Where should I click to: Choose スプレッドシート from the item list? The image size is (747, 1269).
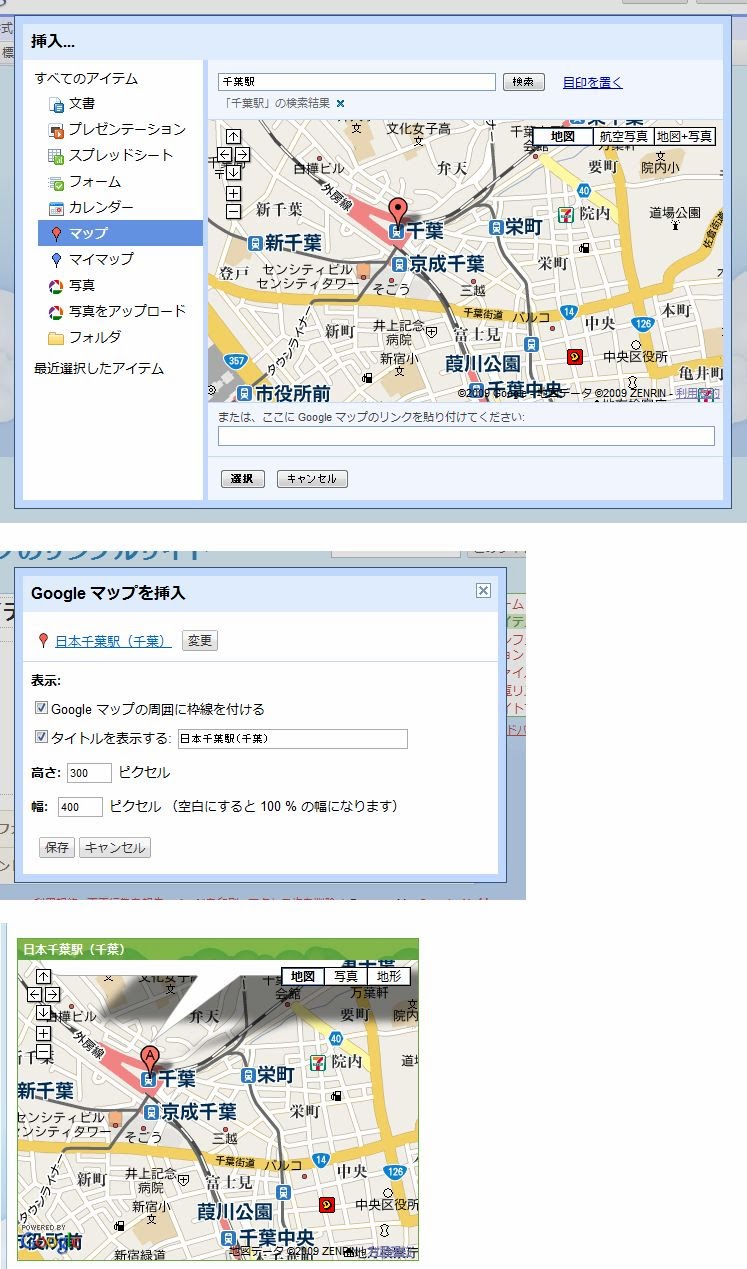(120, 155)
